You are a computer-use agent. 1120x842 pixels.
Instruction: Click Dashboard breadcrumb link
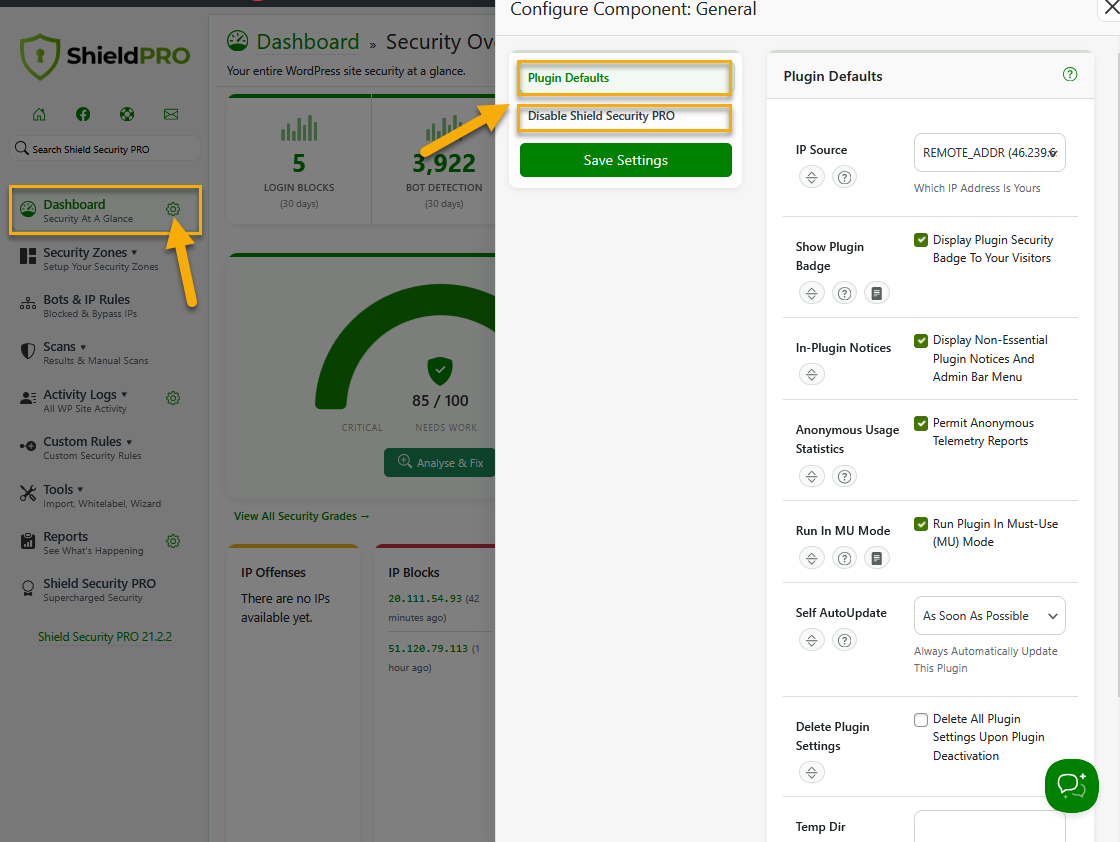308,42
